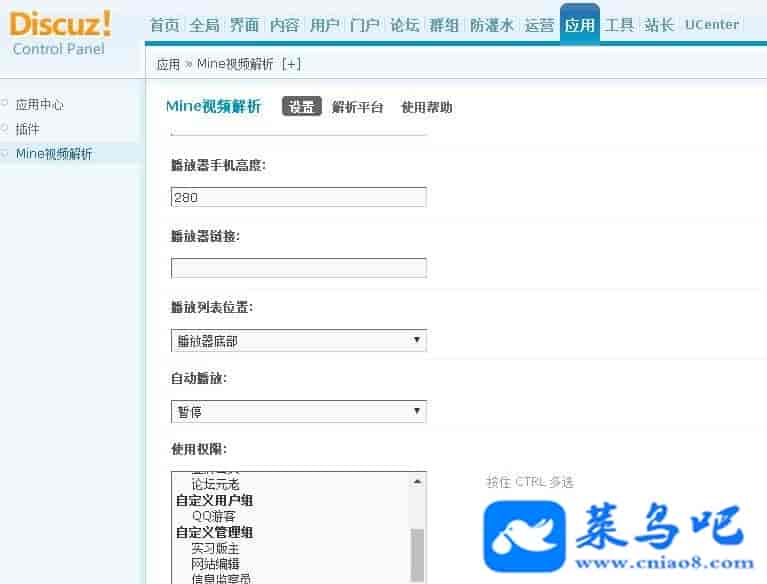Open the UCenter top menu
Viewport: 767px width, 584px height.
pos(712,24)
